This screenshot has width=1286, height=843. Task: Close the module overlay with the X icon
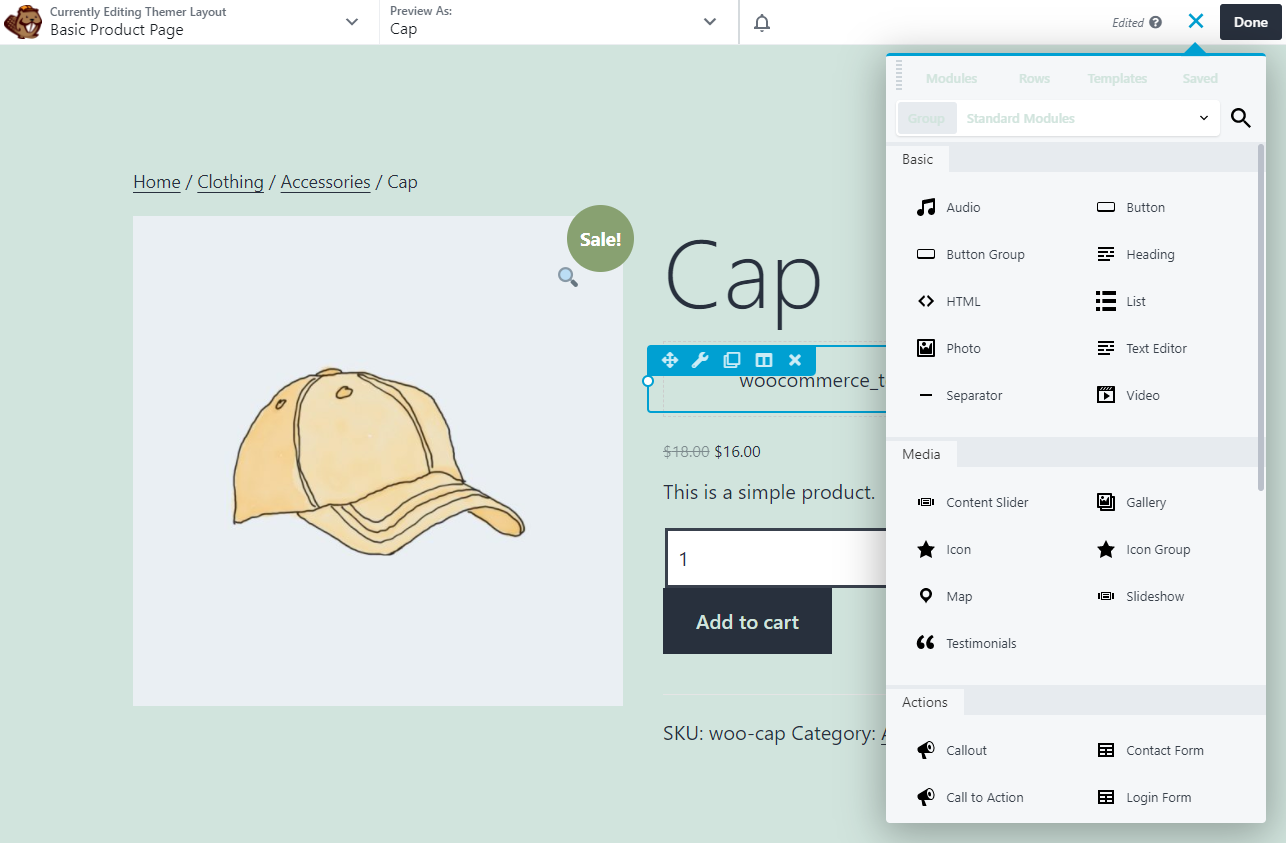(x=794, y=359)
